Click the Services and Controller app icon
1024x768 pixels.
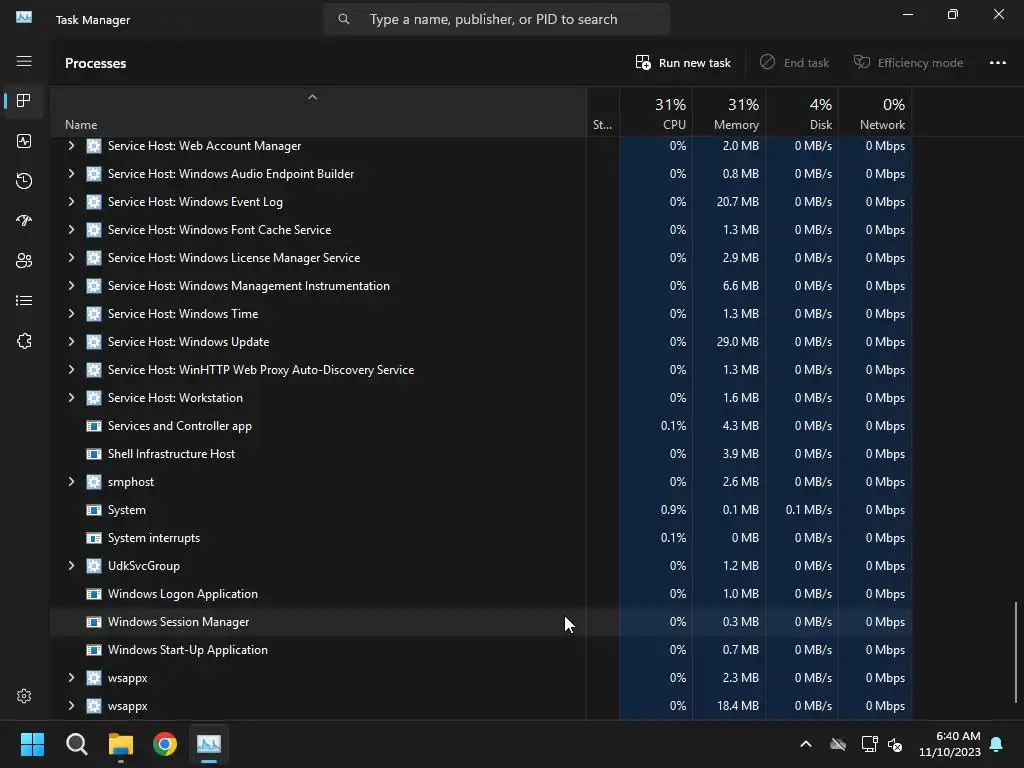point(94,426)
